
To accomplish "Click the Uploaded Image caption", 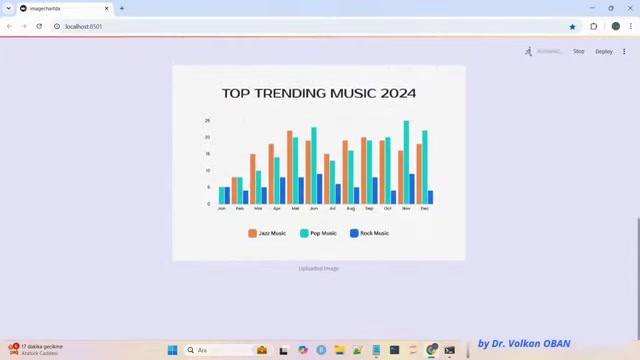I will click(x=319, y=269).
